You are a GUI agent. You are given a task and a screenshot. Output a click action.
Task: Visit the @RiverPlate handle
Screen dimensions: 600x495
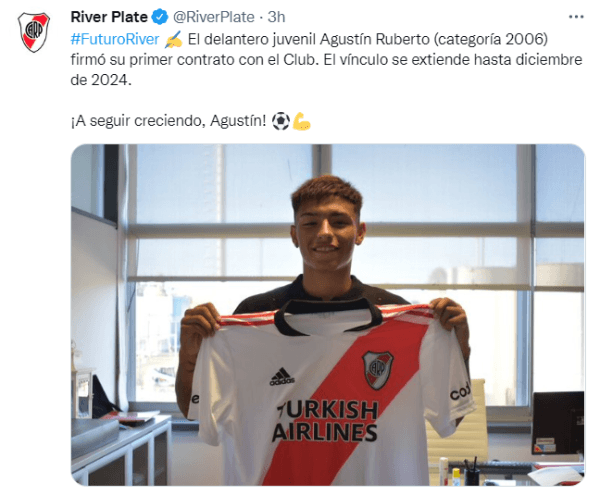[214, 17]
